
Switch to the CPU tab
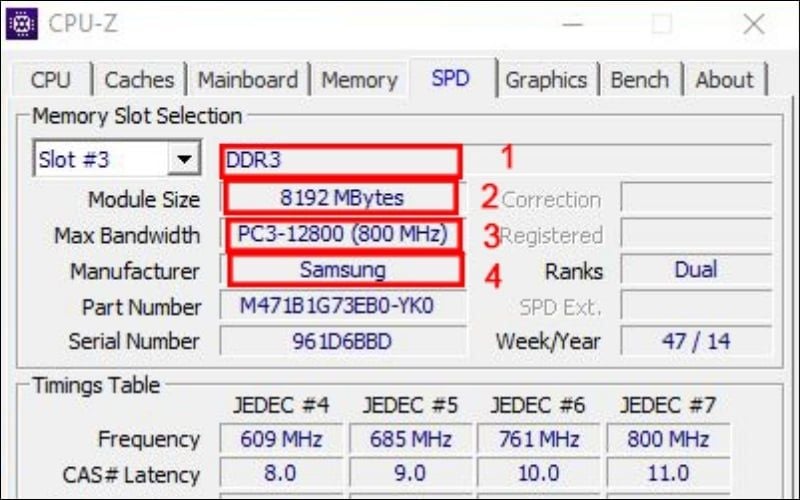51,80
